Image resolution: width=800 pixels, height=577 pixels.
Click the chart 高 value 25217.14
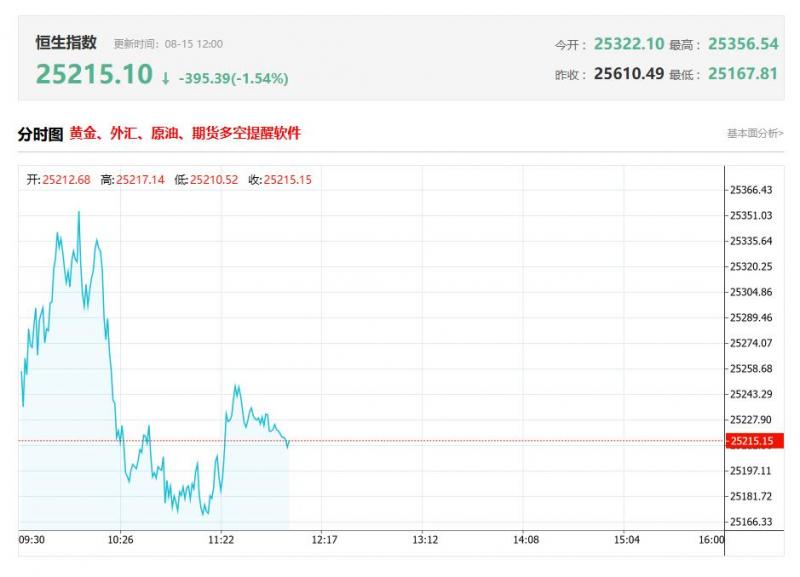140,180
